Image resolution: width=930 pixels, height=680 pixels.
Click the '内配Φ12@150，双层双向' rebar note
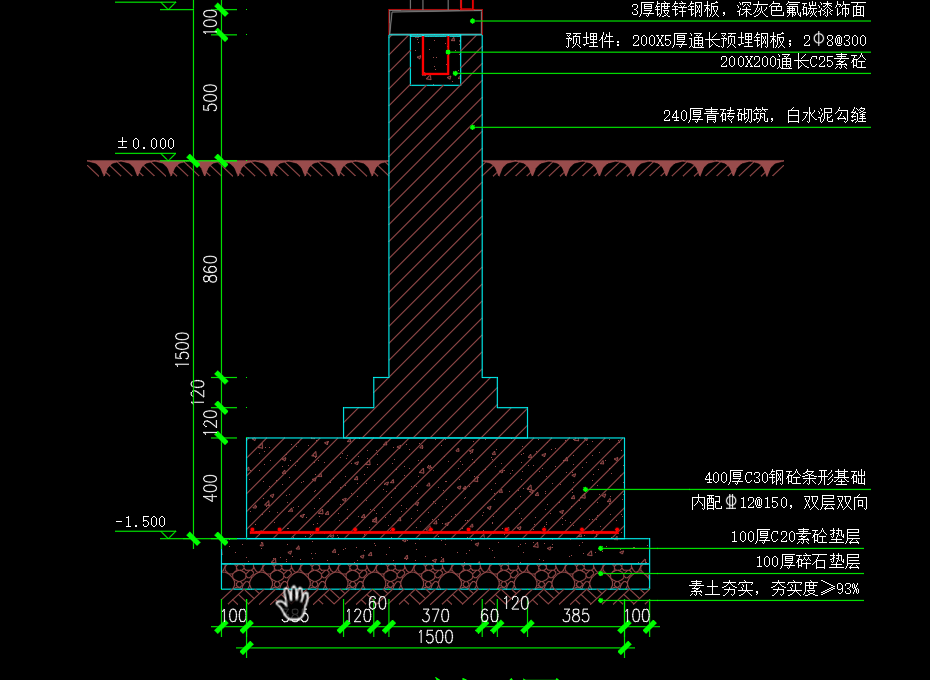[x=779, y=503]
